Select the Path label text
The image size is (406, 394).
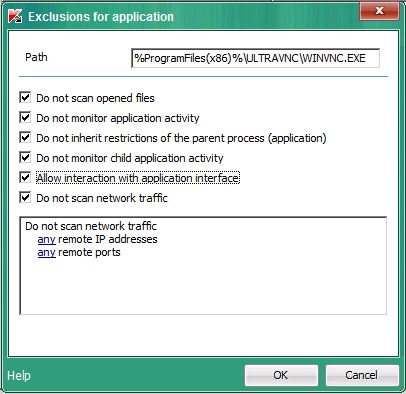[36, 57]
